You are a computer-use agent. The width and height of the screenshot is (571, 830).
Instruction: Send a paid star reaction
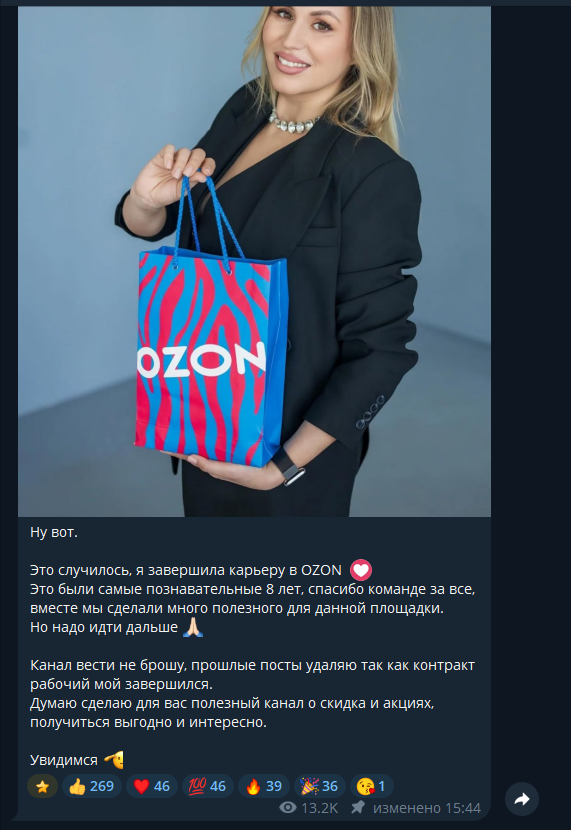42,787
